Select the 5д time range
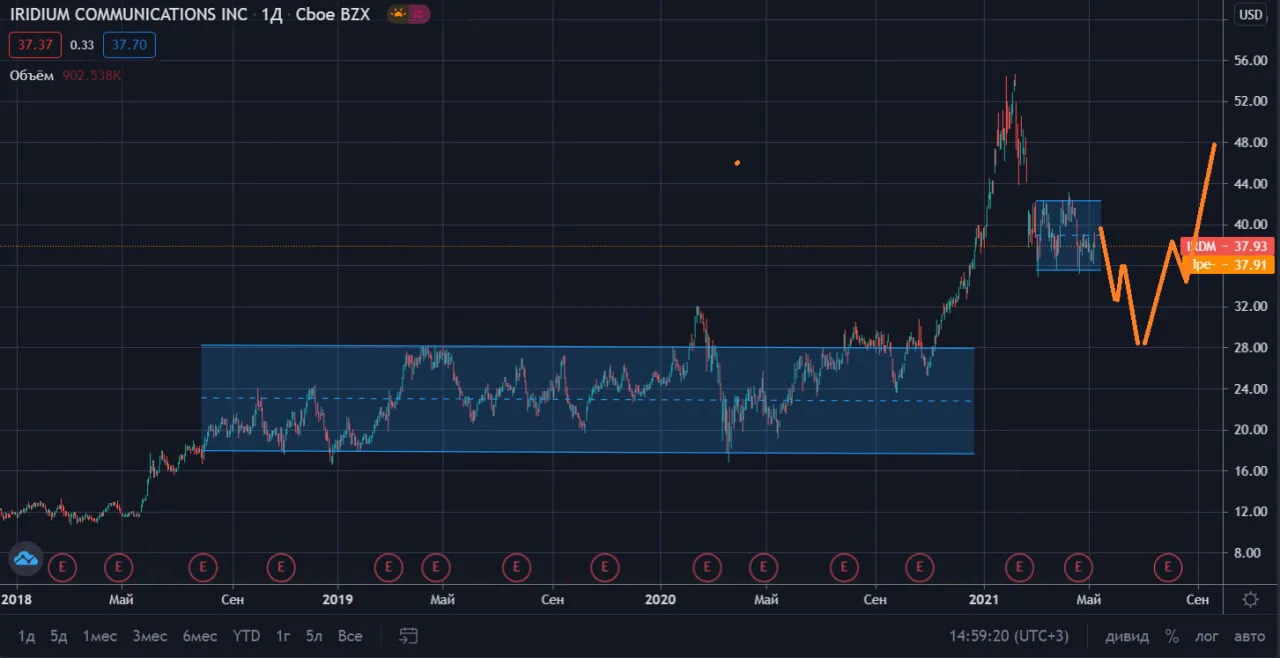 point(59,636)
